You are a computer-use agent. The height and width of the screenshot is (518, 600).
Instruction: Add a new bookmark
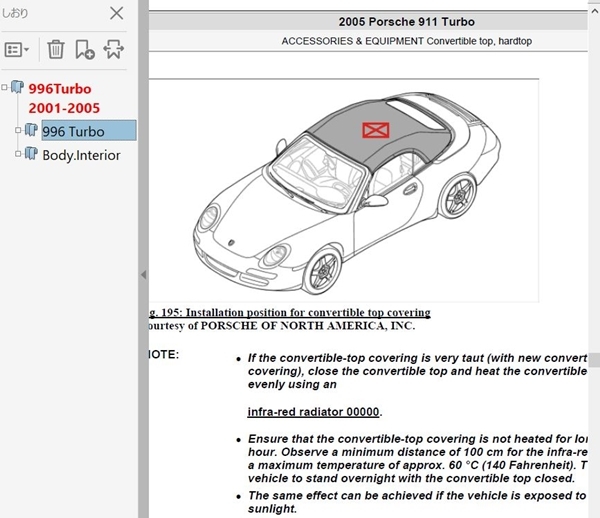point(85,49)
